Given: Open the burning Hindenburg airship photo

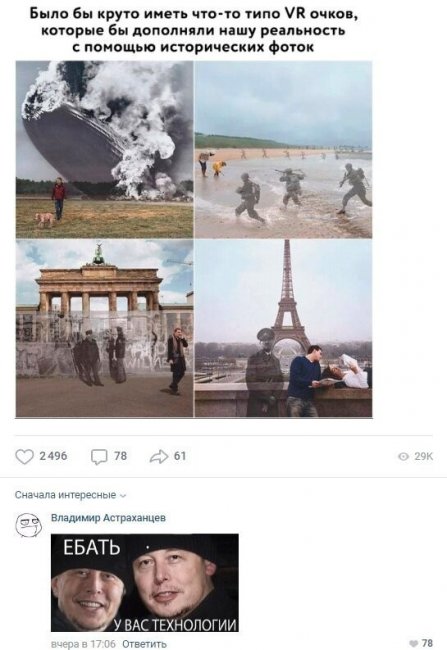Looking at the screenshot, I should tap(104, 149).
